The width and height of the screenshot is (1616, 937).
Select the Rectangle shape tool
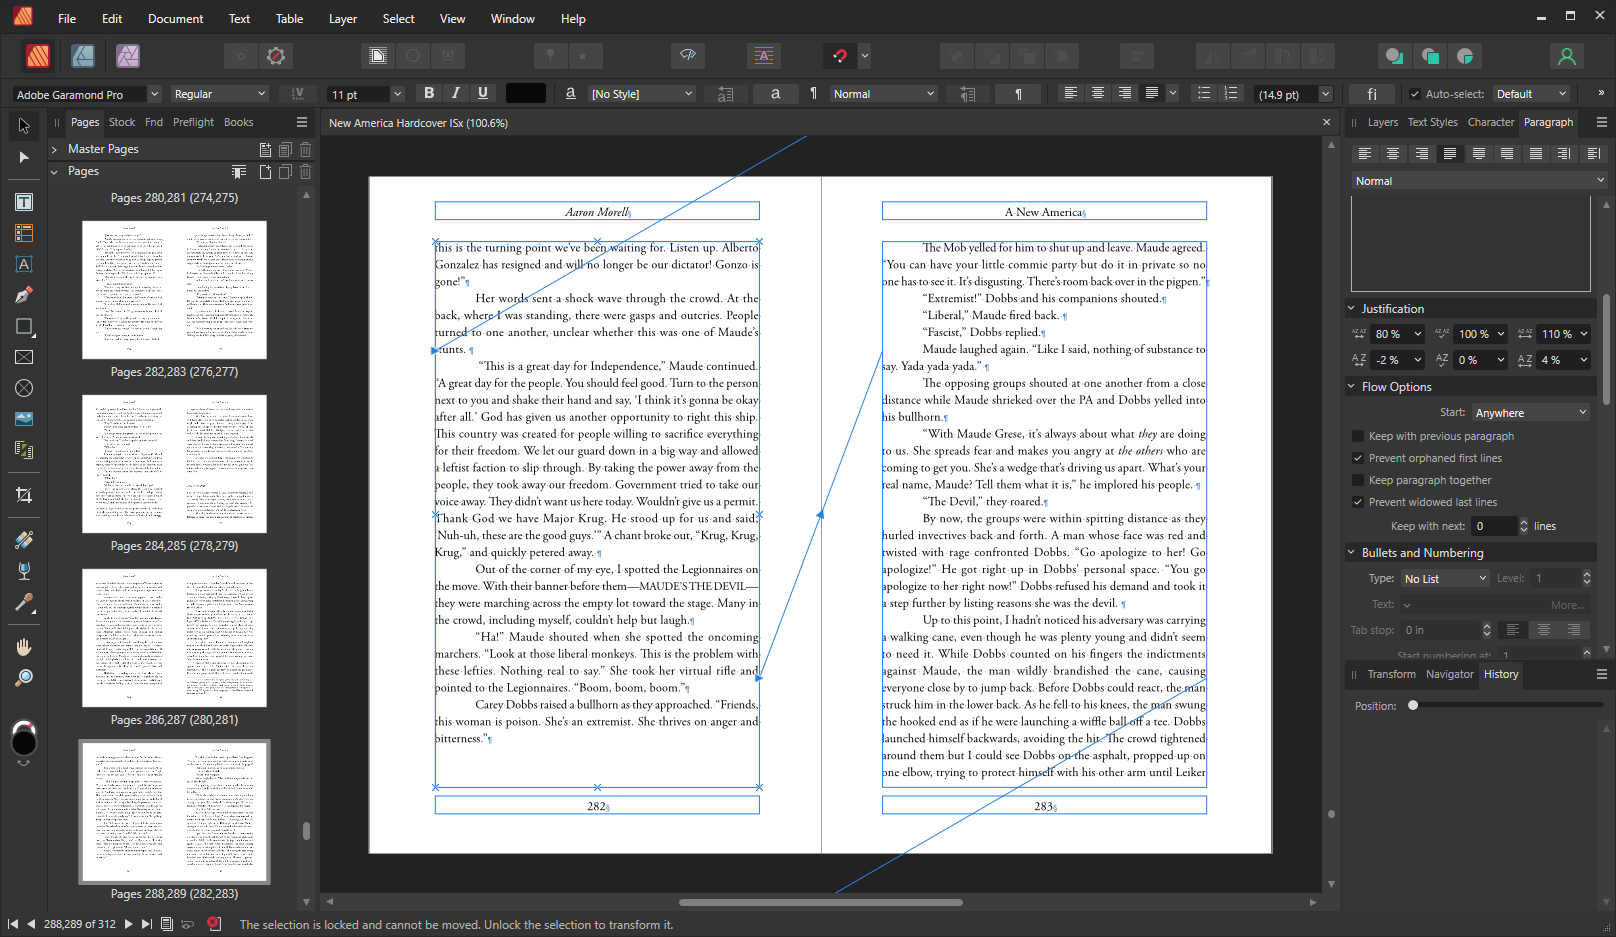[24, 326]
